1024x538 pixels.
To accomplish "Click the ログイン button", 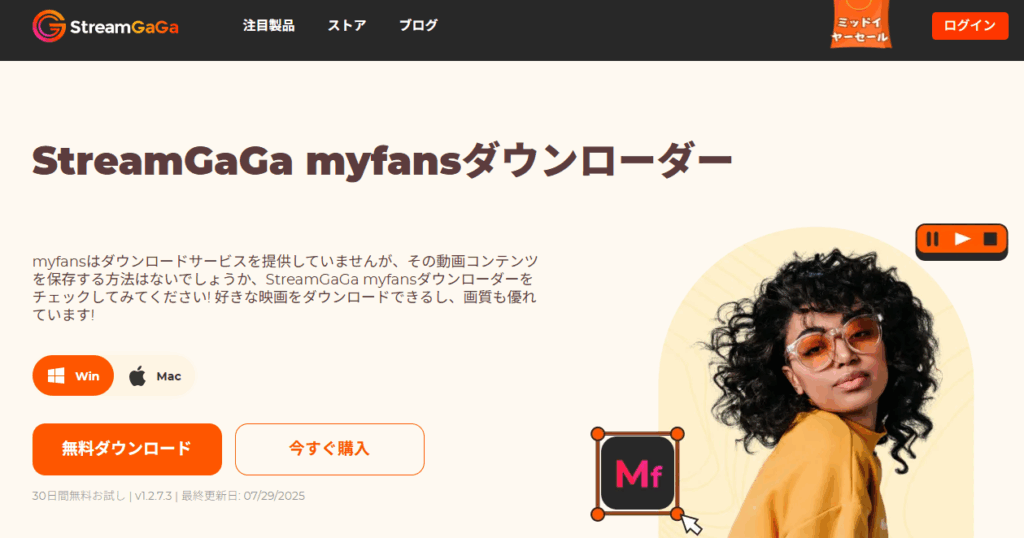I will coord(970,26).
